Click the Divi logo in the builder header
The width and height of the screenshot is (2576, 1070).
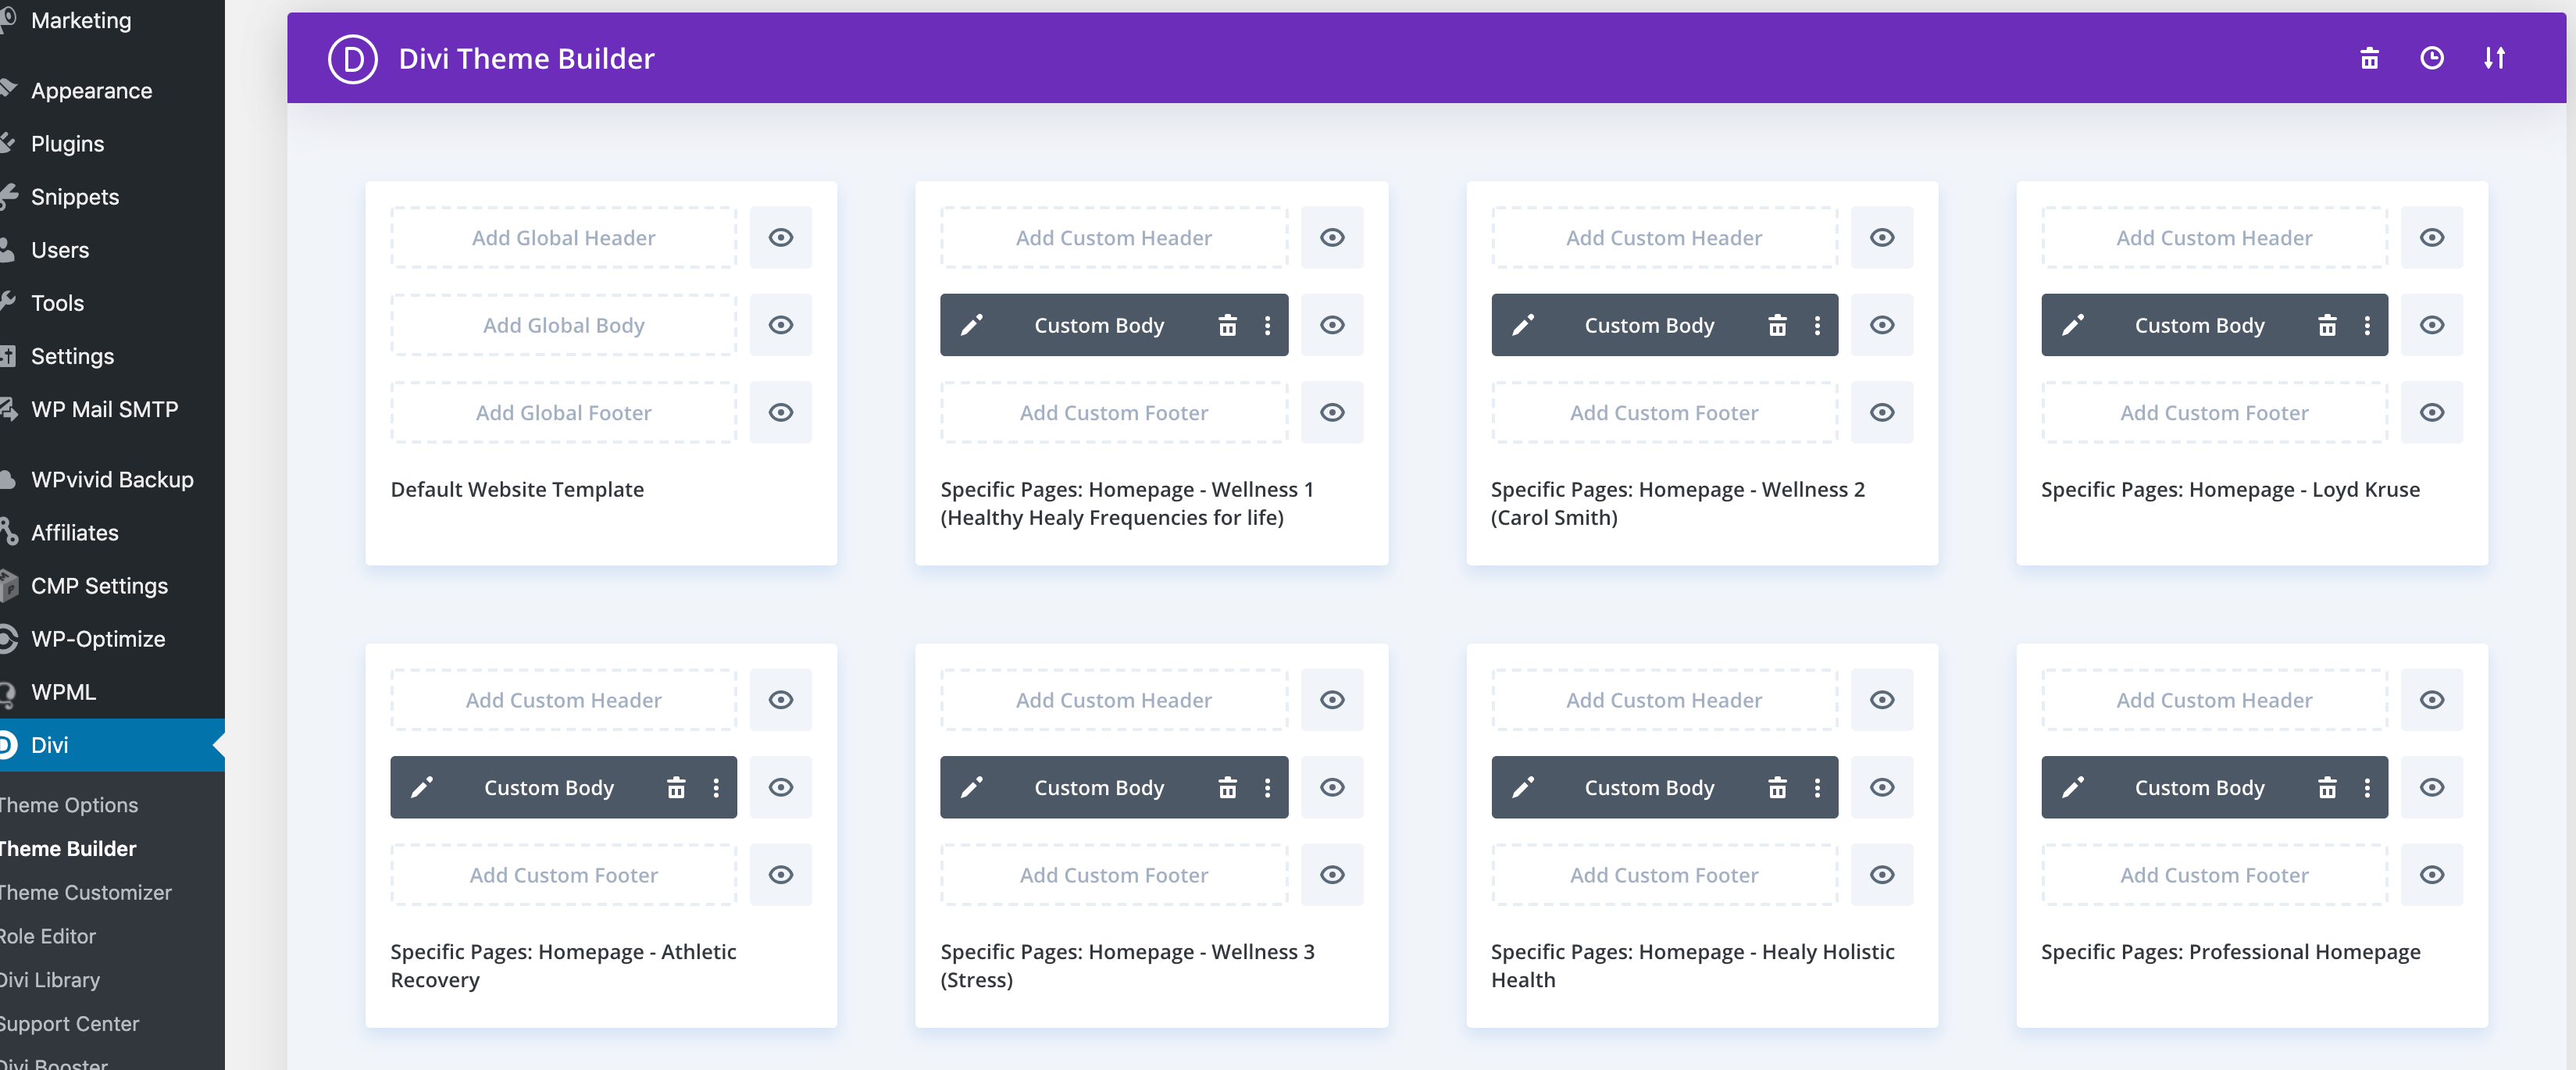point(352,58)
